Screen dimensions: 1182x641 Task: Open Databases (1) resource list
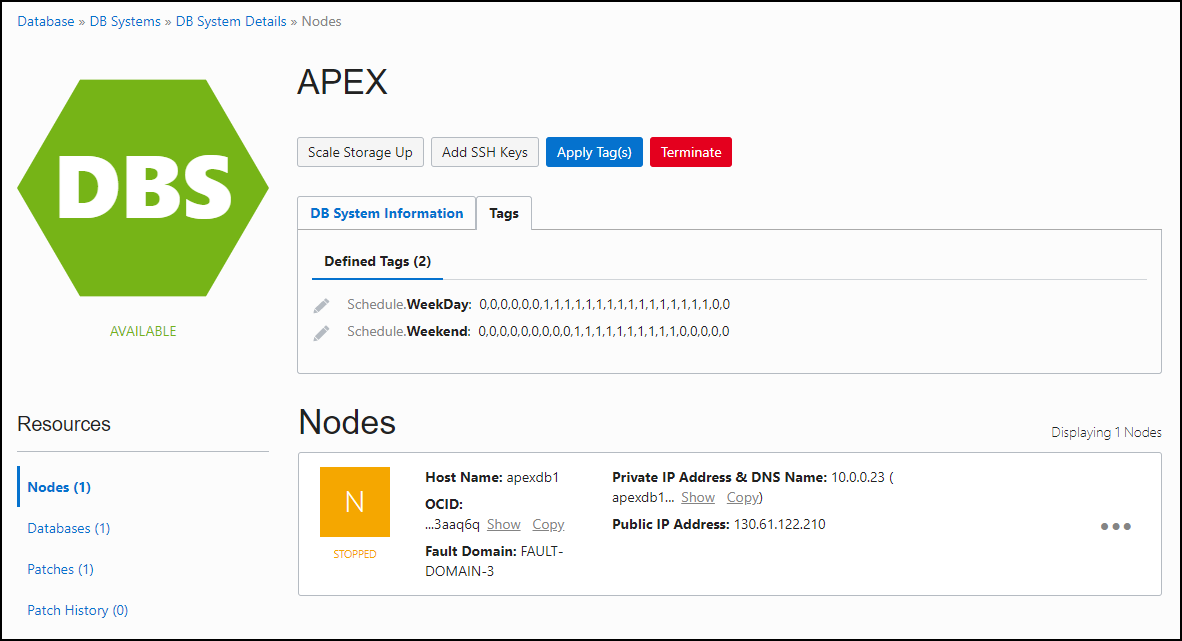click(69, 528)
